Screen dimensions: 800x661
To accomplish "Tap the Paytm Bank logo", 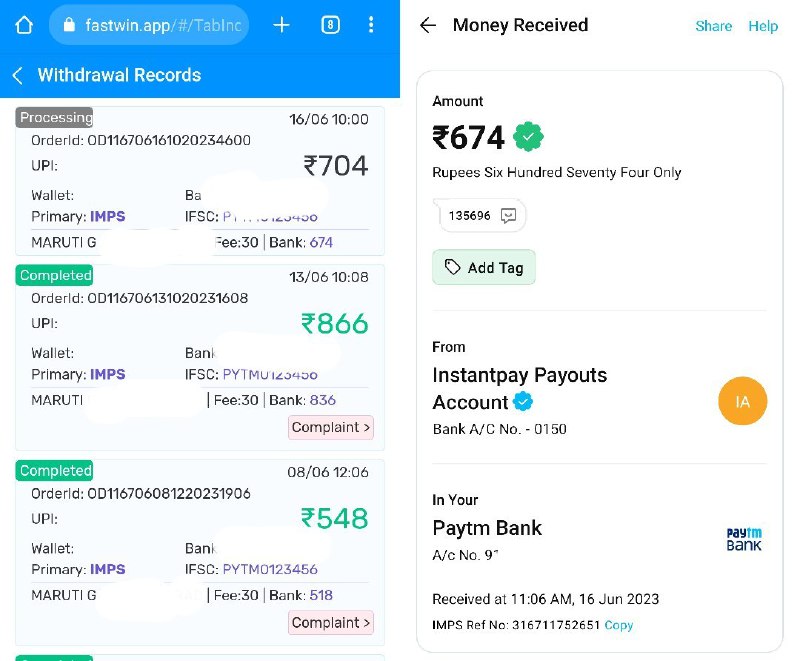I will pos(744,539).
